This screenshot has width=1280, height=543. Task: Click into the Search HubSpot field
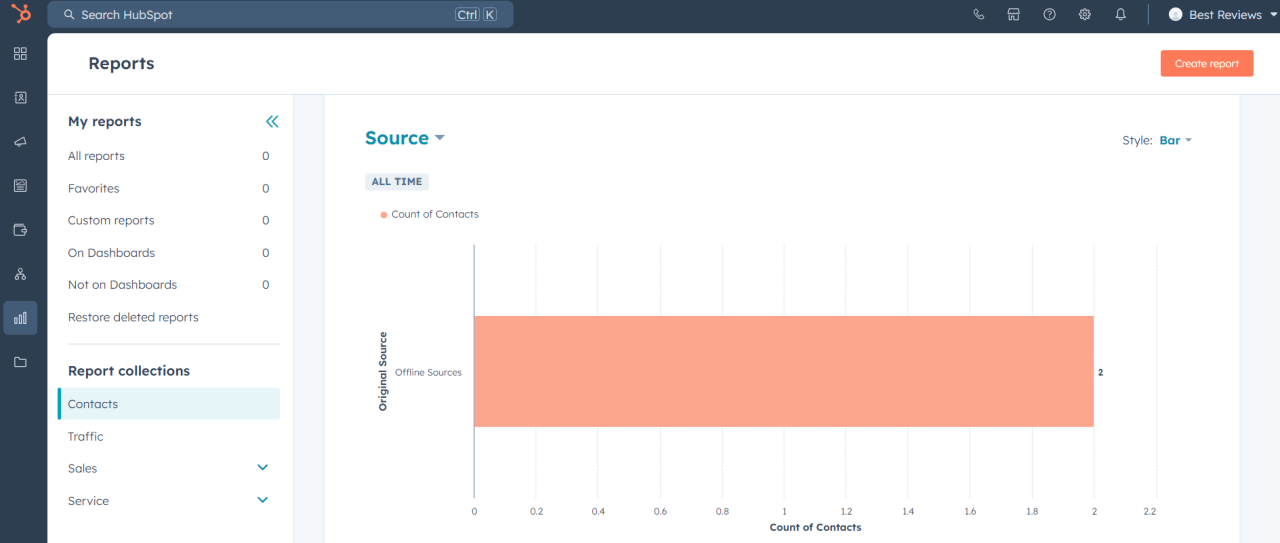(x=280, y=15)
